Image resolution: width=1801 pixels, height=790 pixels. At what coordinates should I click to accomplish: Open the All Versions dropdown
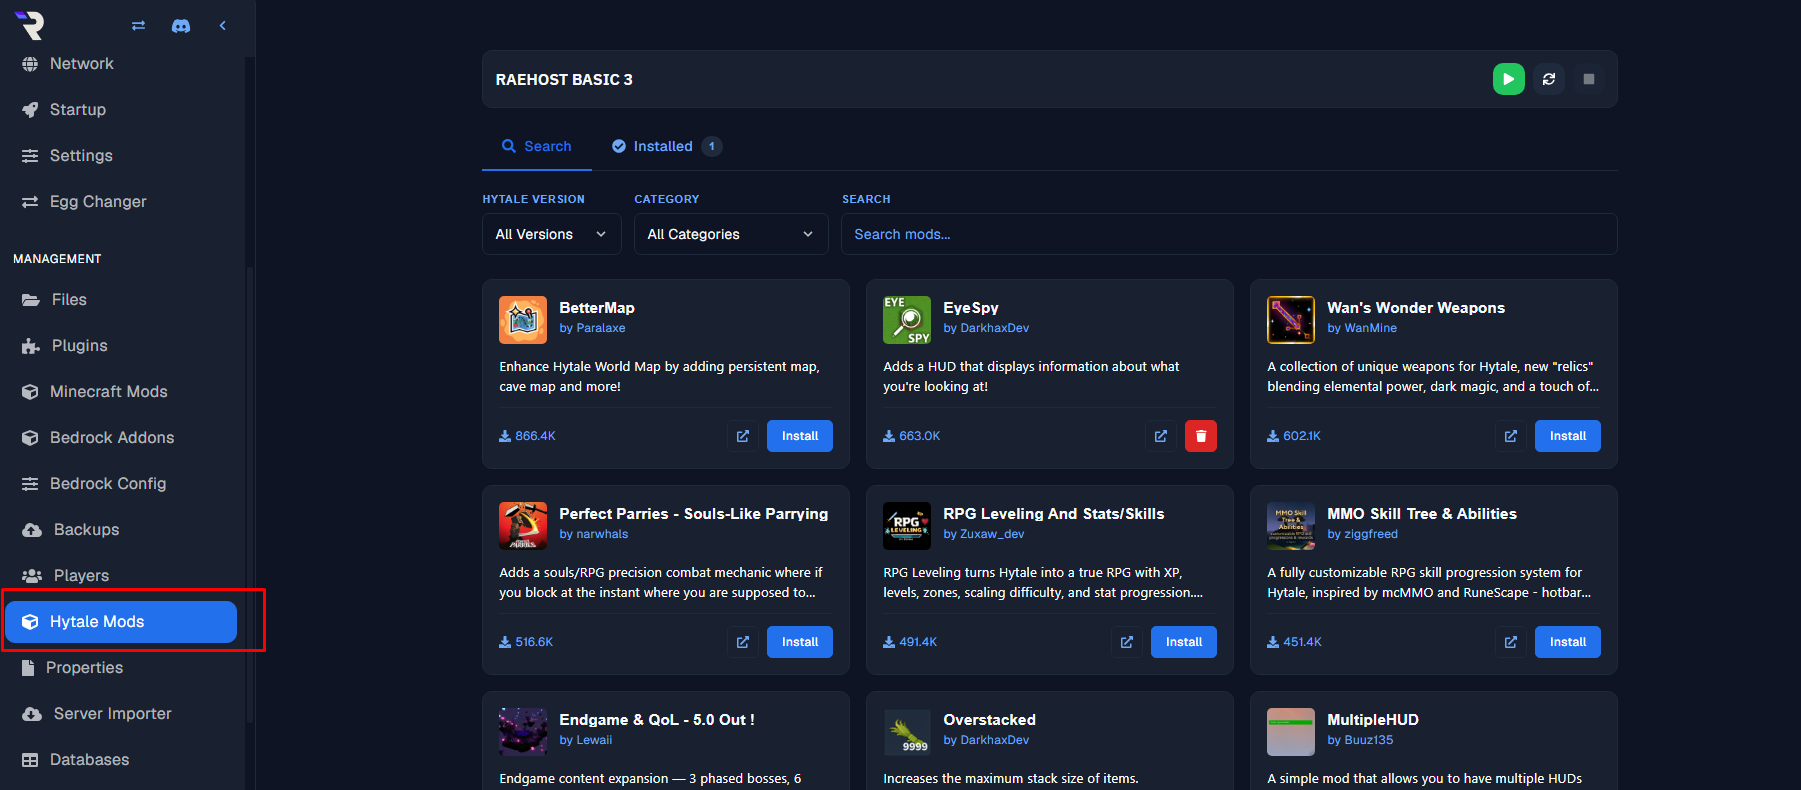tap(552, 234)
